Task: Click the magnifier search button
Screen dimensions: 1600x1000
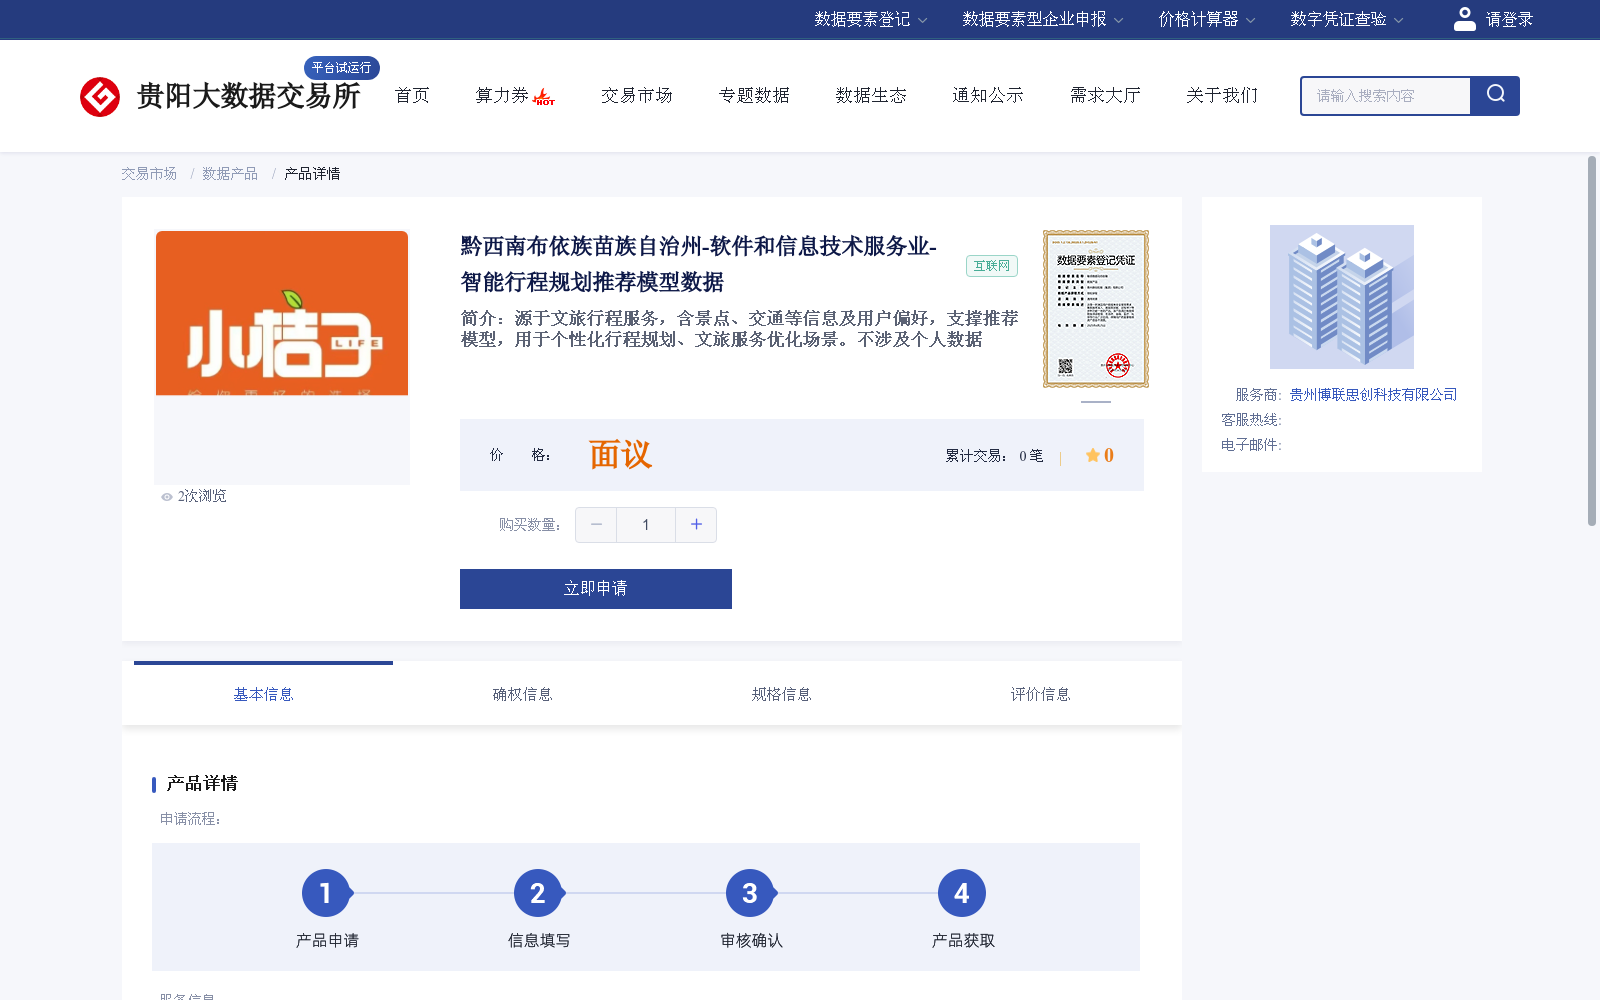Action: pyautogui.click(x=1495, y=96)
